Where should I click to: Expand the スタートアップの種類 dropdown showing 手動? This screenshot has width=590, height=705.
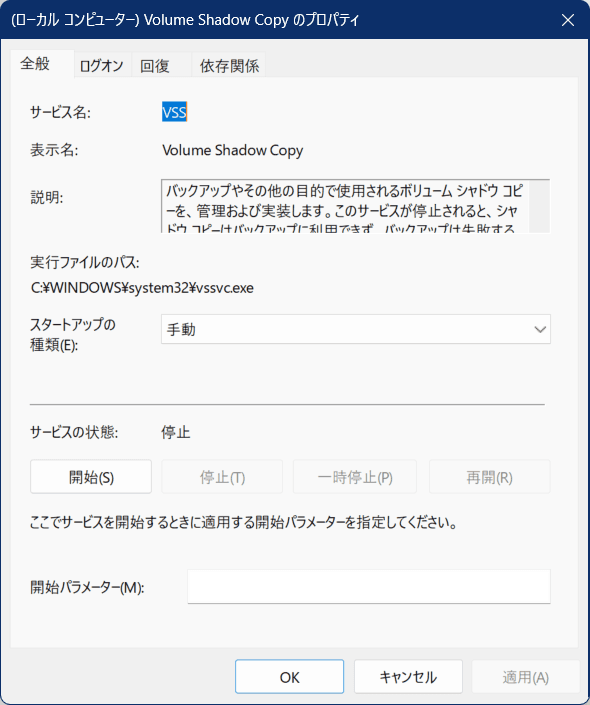point(356,330)
